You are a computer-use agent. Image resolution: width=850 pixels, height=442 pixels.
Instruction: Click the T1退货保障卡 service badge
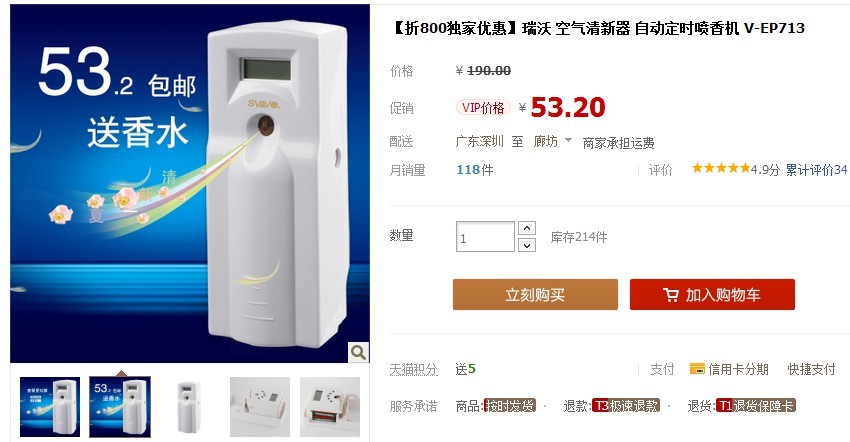(x=756, y=406)
